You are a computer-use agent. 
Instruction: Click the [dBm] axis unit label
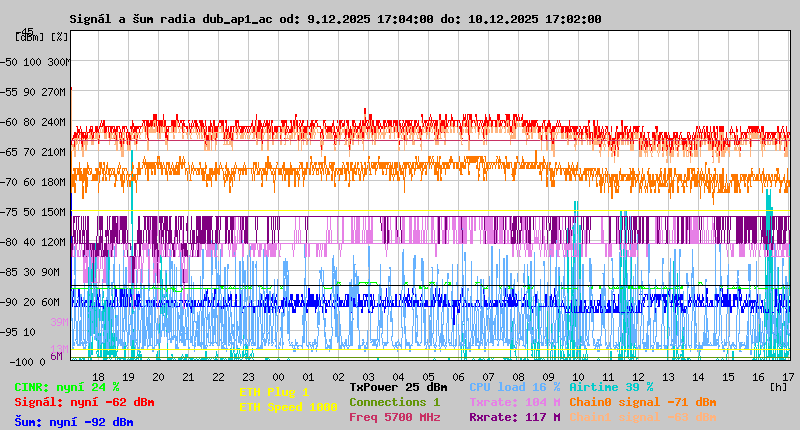tap(28, 36)
